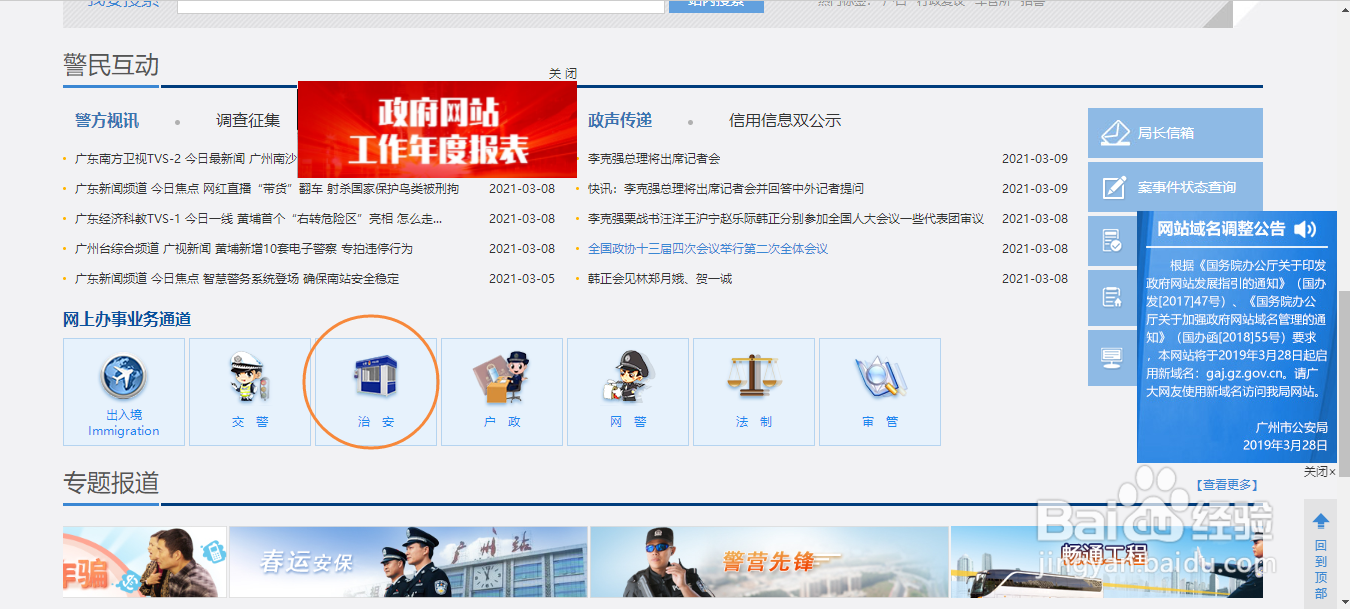Screen dimensions: 1350x609
Task: Click the speaker icon on the domain announcement
Action: click(x=1305, y=230)
